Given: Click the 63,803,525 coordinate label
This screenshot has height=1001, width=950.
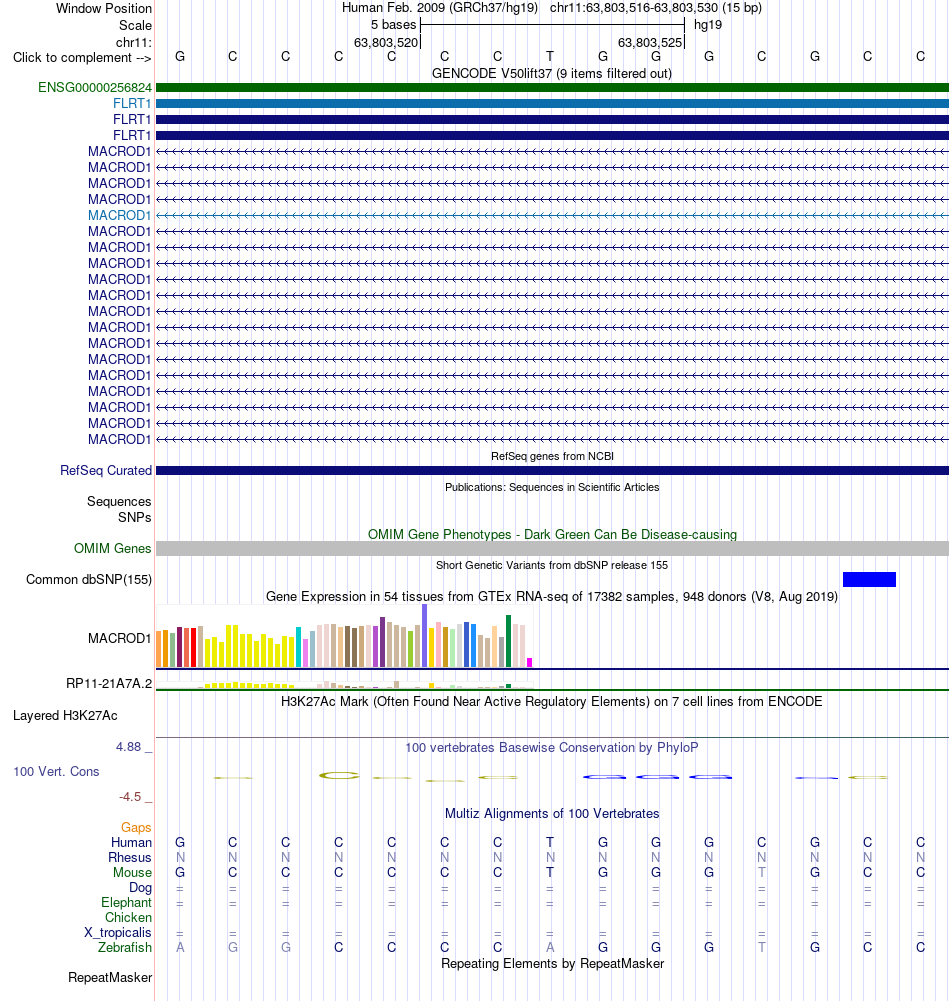Looking at the screenshot, I should (650, 43).
